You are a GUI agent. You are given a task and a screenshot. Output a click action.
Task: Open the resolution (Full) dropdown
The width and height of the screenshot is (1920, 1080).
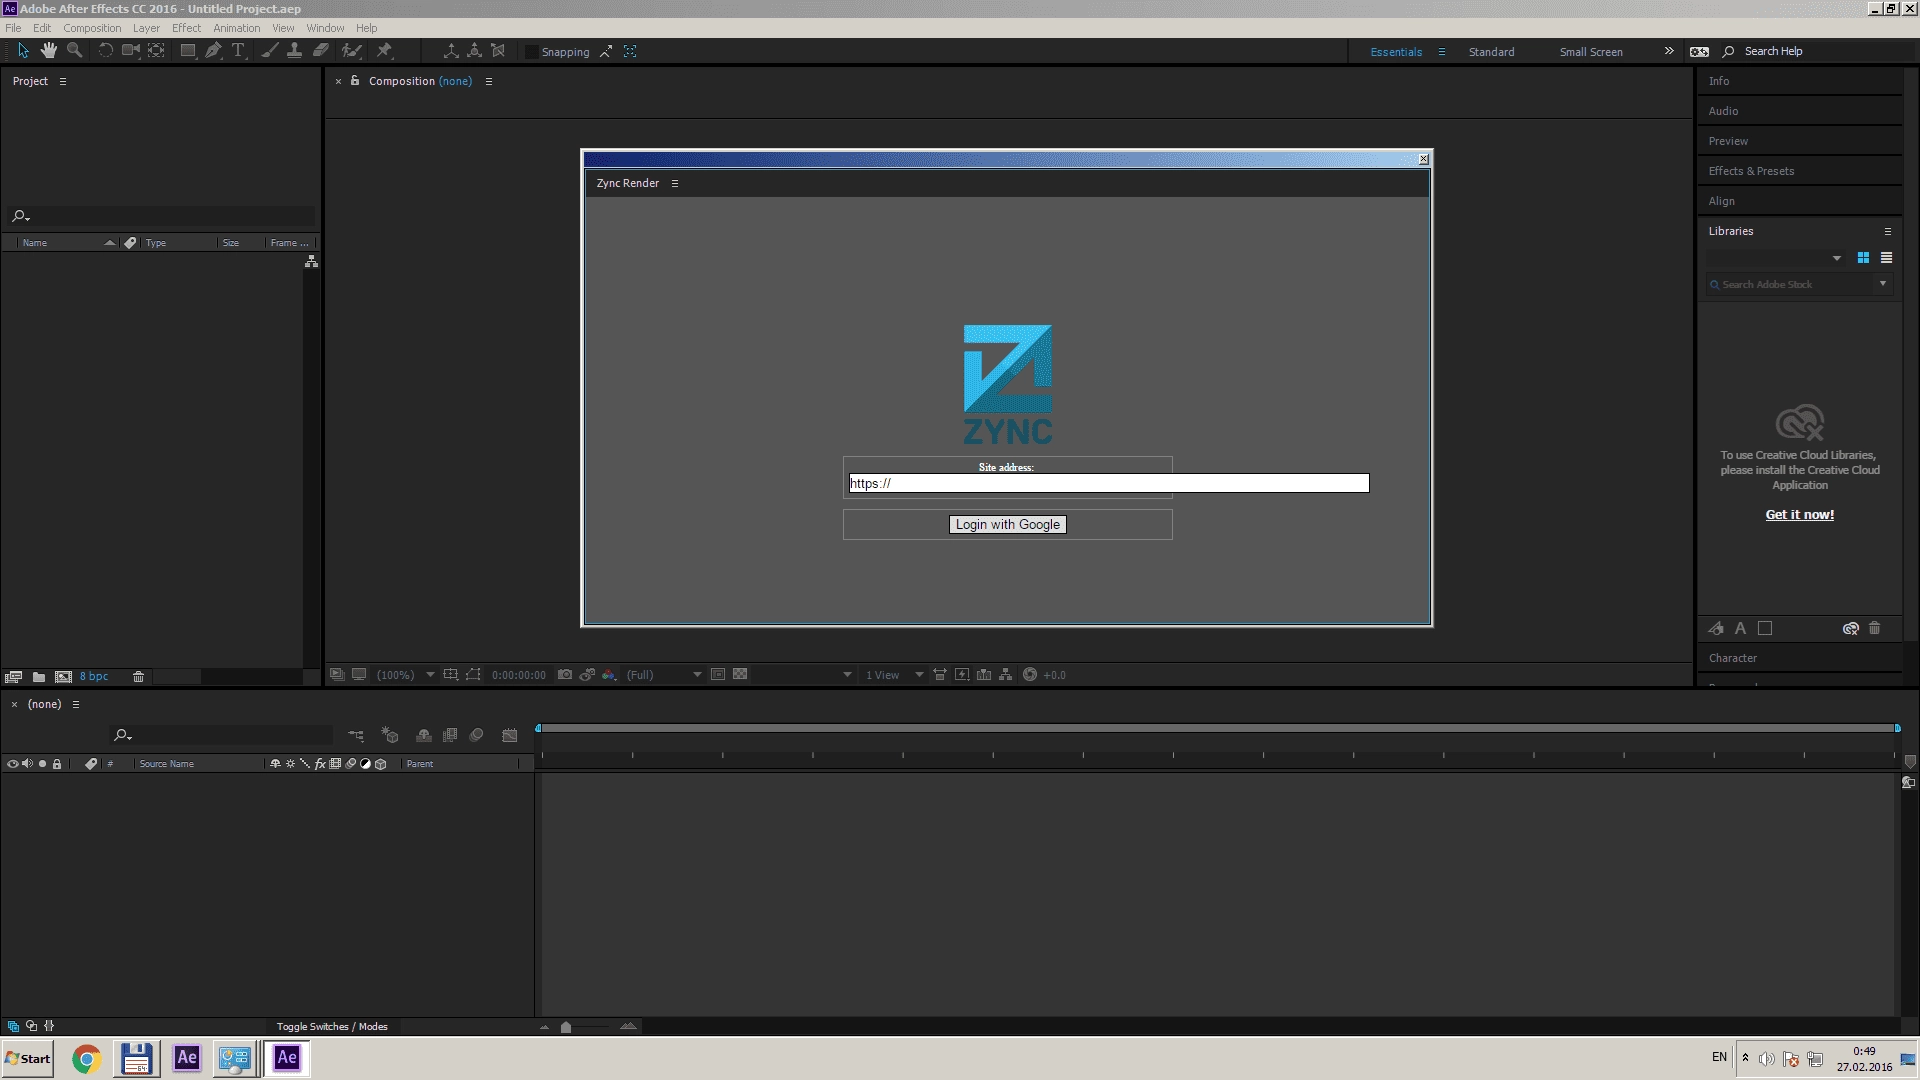663,675
